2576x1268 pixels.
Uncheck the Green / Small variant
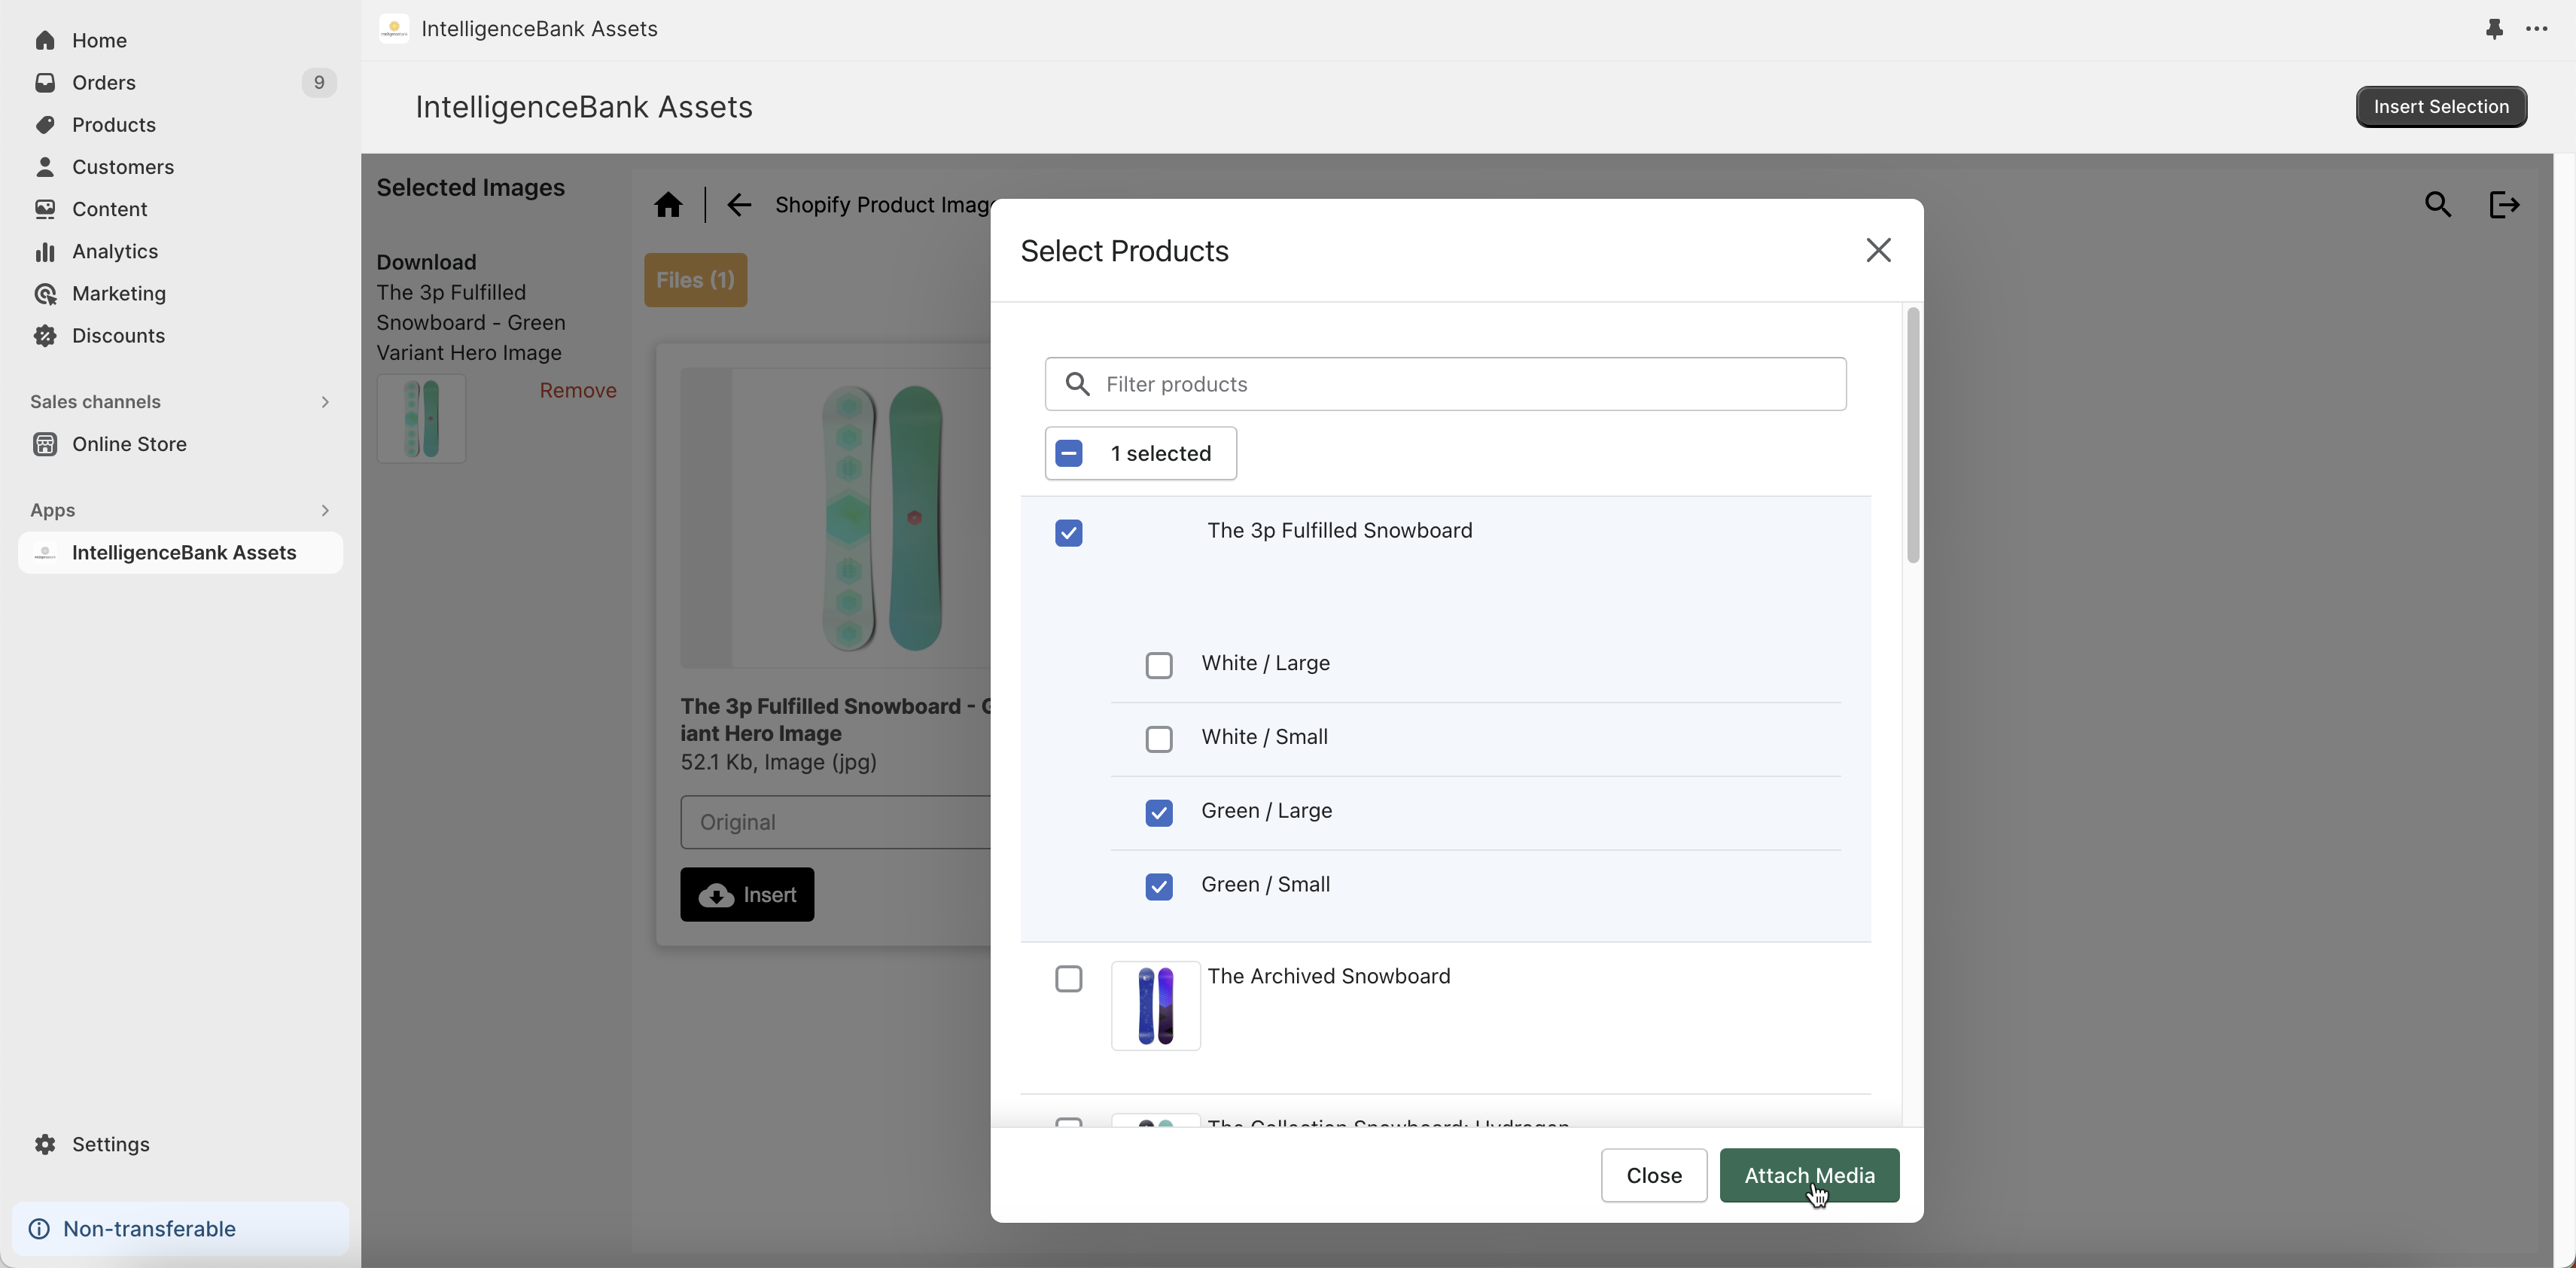1158,886
